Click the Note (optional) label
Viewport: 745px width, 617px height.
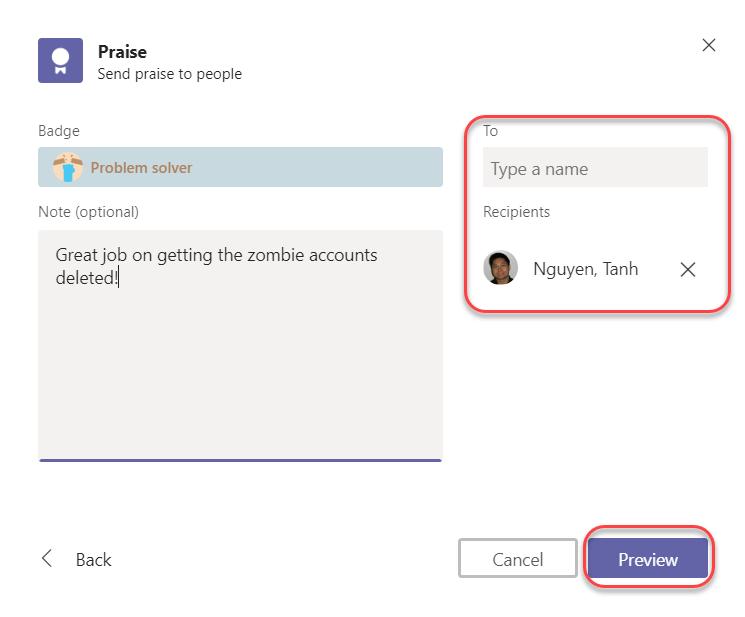pos(88,212)
